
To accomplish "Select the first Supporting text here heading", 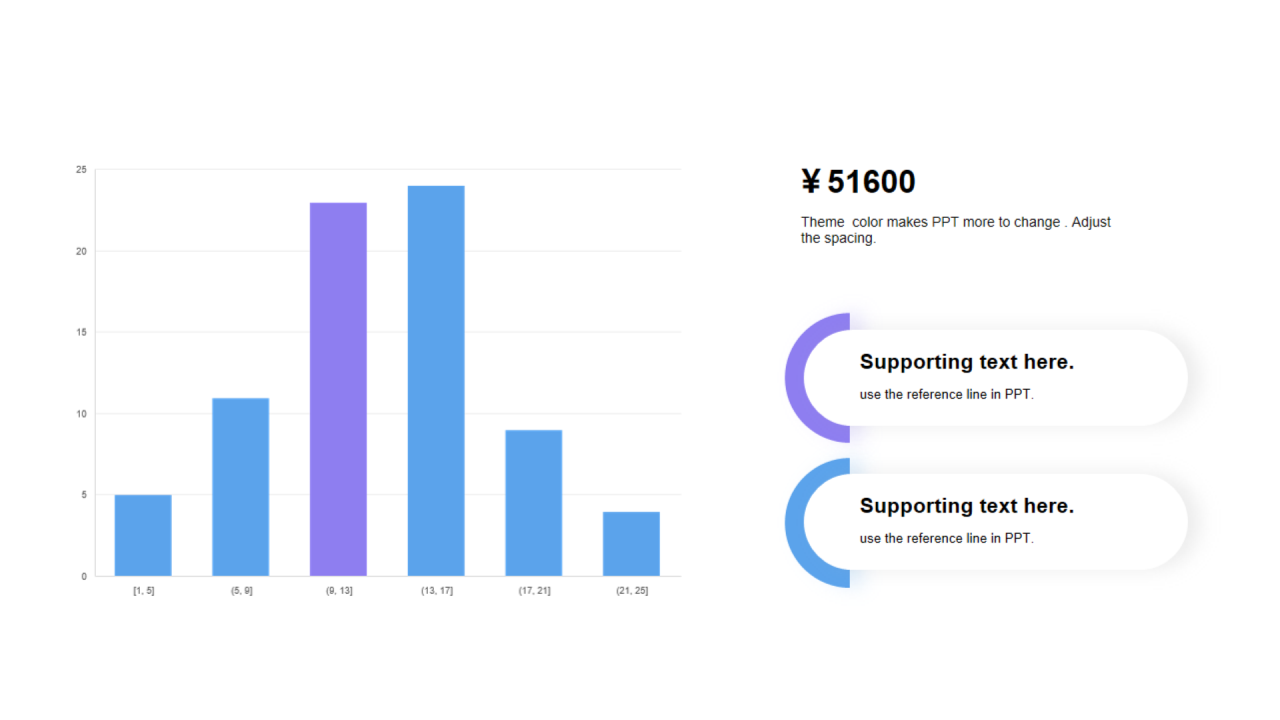I will 967,362.
